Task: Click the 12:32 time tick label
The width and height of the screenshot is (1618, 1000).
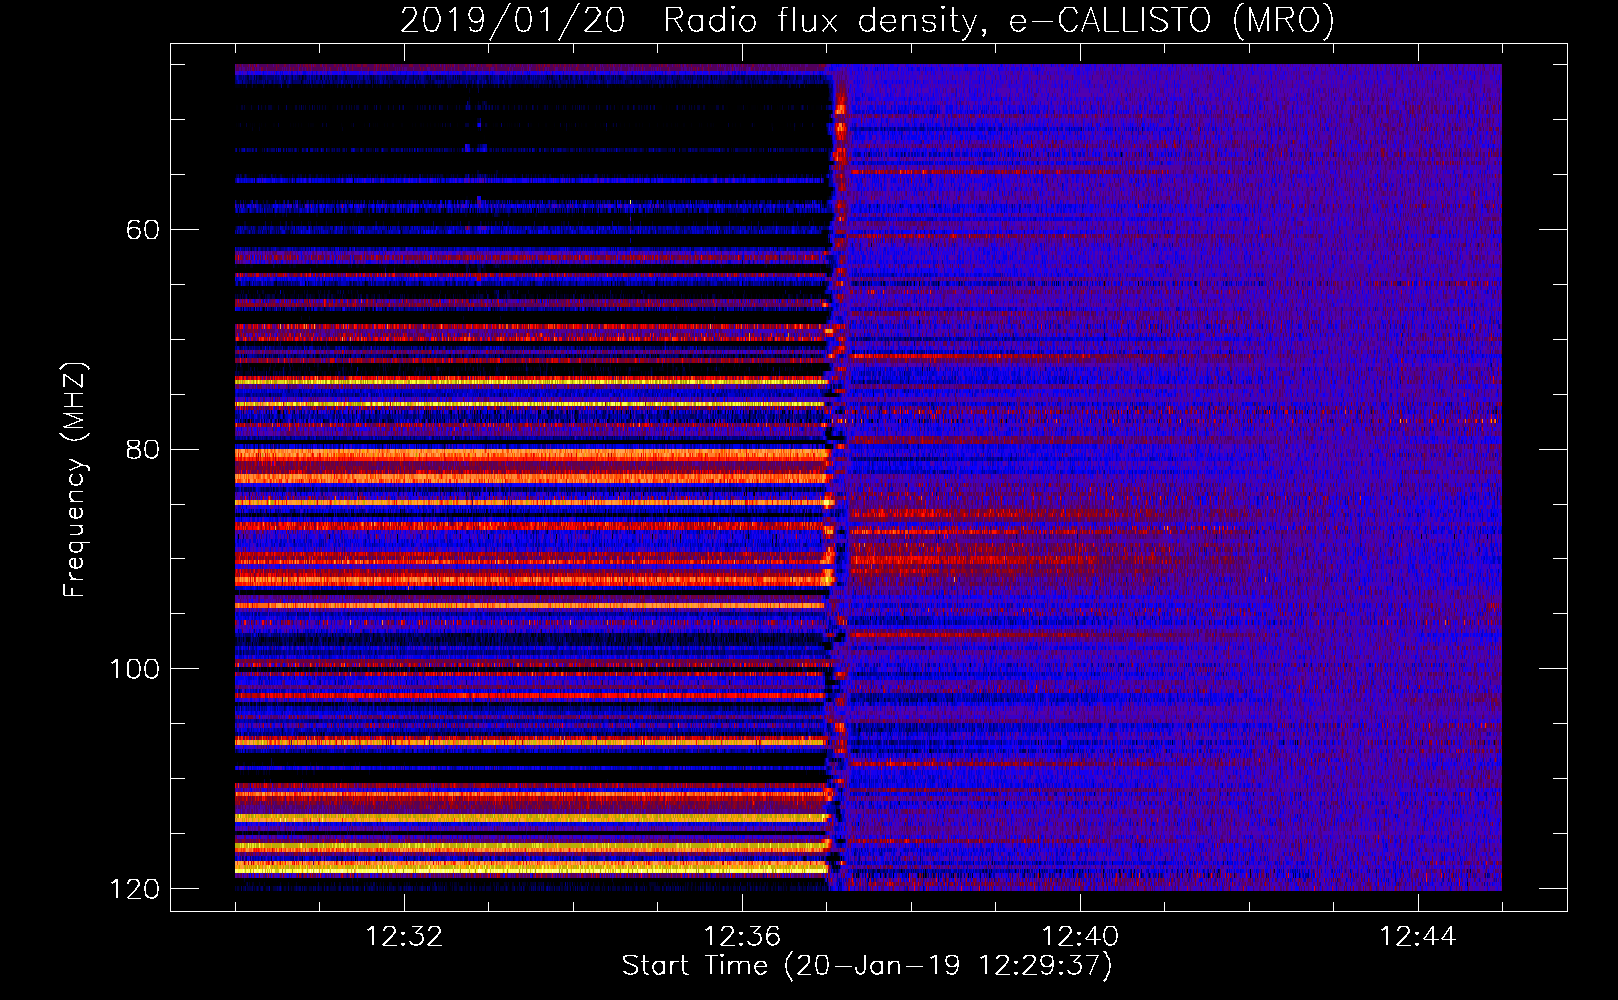Action: point(404,937)
